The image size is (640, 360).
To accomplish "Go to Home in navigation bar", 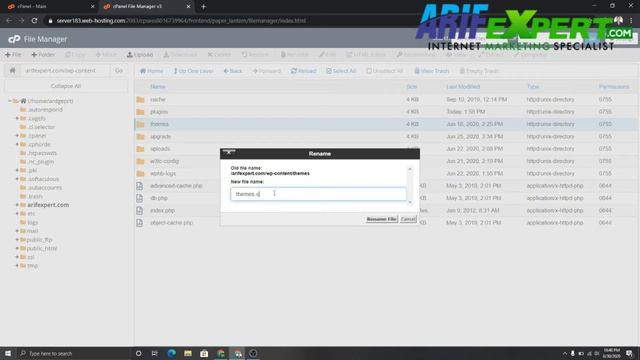I will [x=151, y=71].
